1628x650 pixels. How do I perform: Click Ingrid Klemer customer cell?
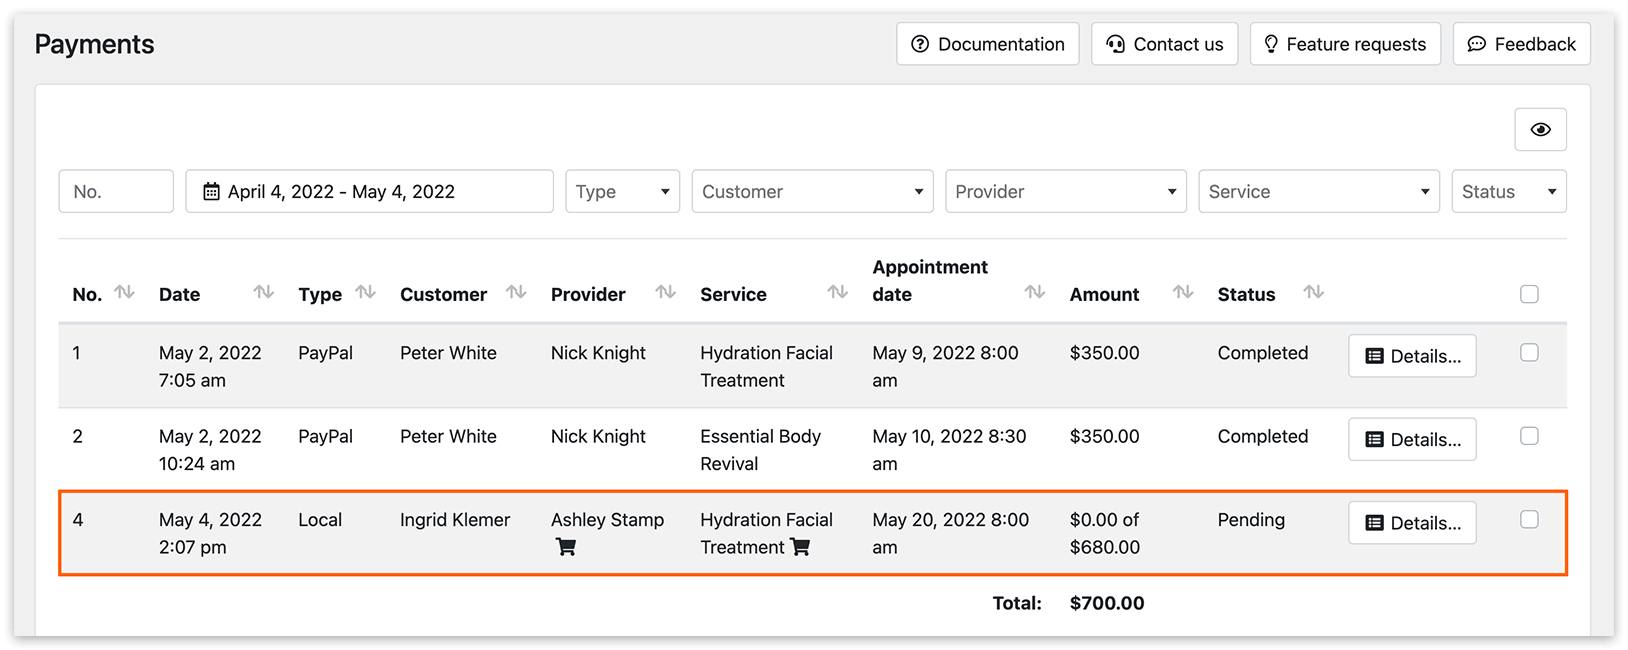[x=455, y=520]
